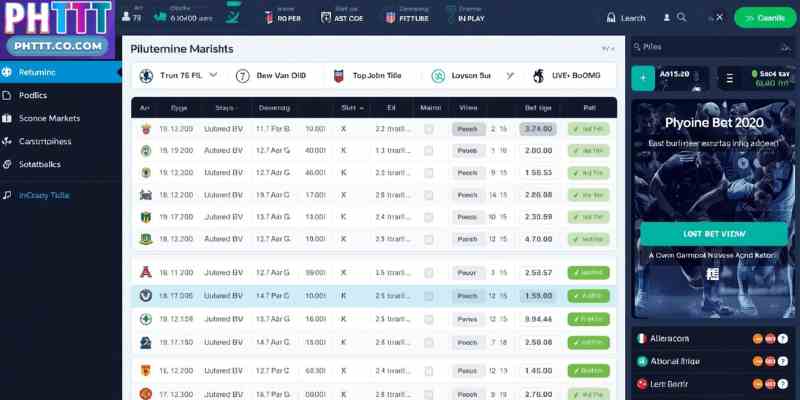The height and width of the screenshot is (400, 800).
Task: Click the hamburger menu icon in right panel
Action: point(730,79)
